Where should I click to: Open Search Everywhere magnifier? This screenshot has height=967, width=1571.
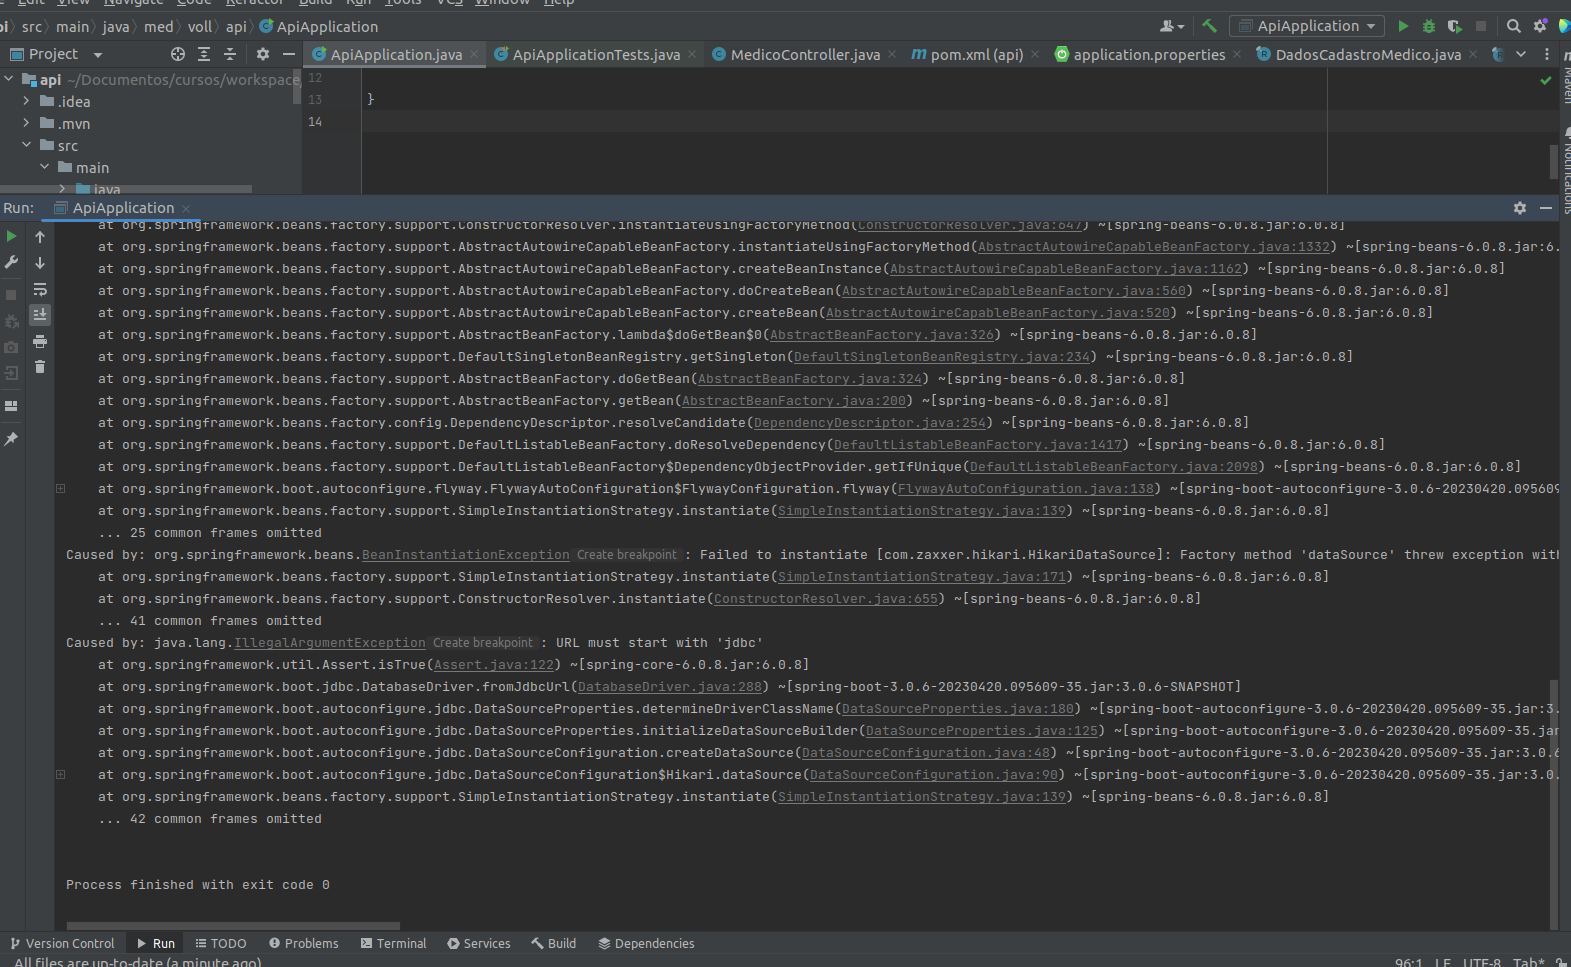[1514, 26]
